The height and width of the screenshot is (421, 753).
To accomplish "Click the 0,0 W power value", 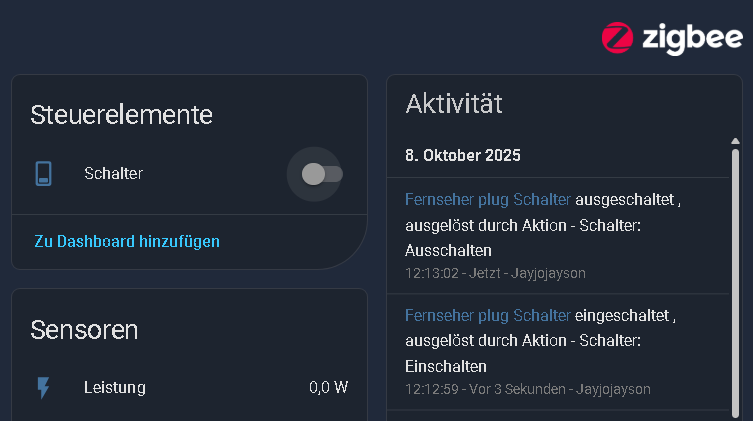I will tap(328, 388).
